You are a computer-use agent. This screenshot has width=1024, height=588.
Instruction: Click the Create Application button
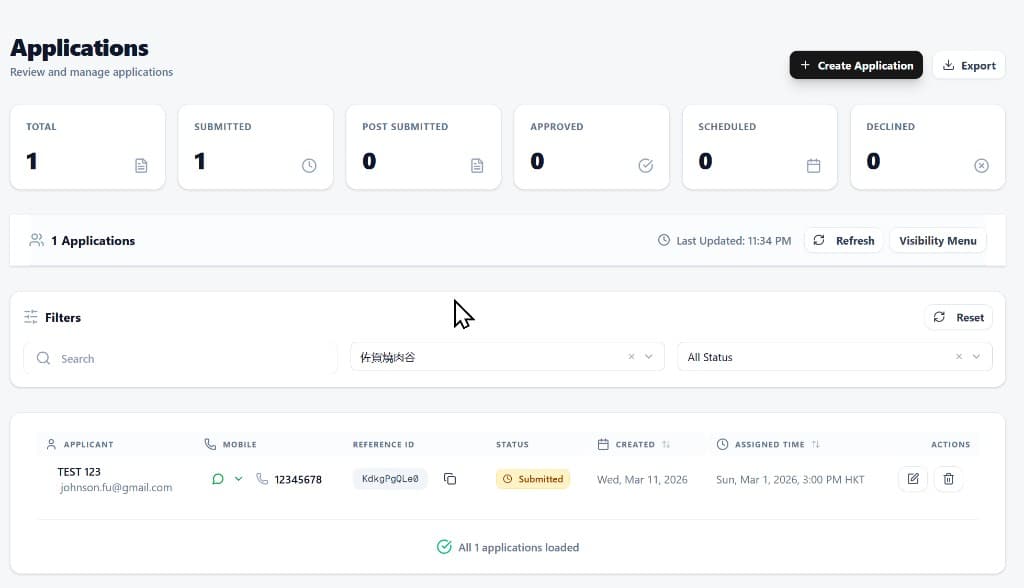coord(856,65)
